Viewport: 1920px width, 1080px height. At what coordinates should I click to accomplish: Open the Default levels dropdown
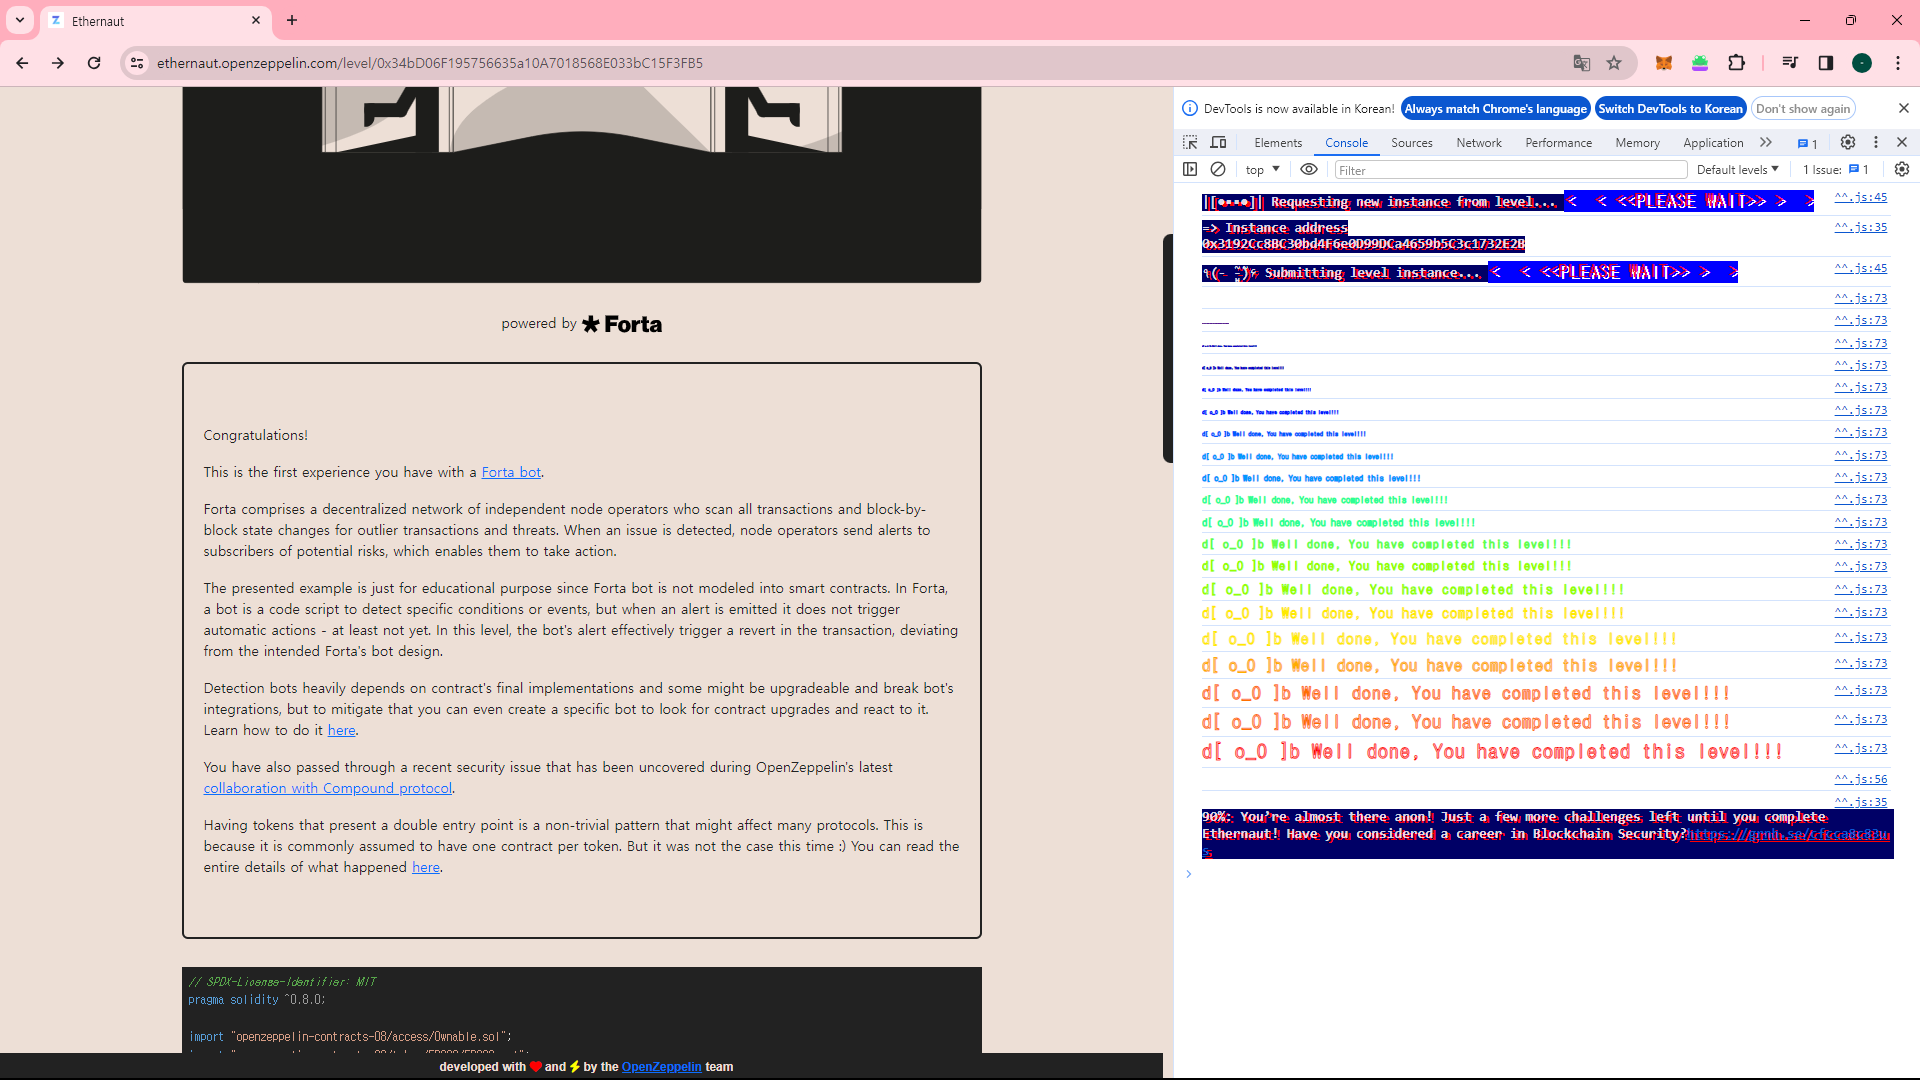(1738, 170)
